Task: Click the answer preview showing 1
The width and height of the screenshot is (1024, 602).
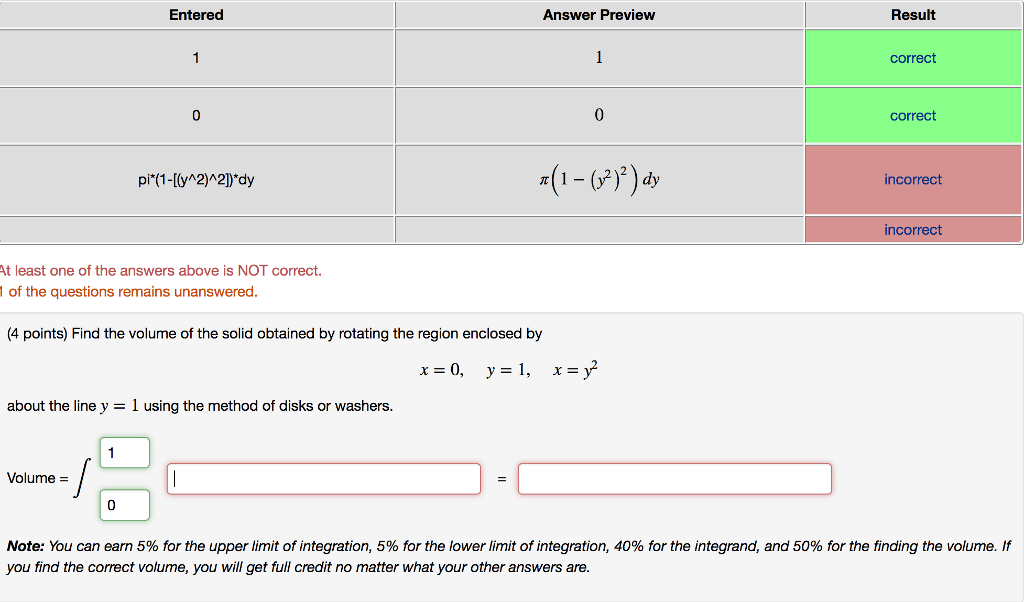Action: pyautogui.click(x=598, y=58)
